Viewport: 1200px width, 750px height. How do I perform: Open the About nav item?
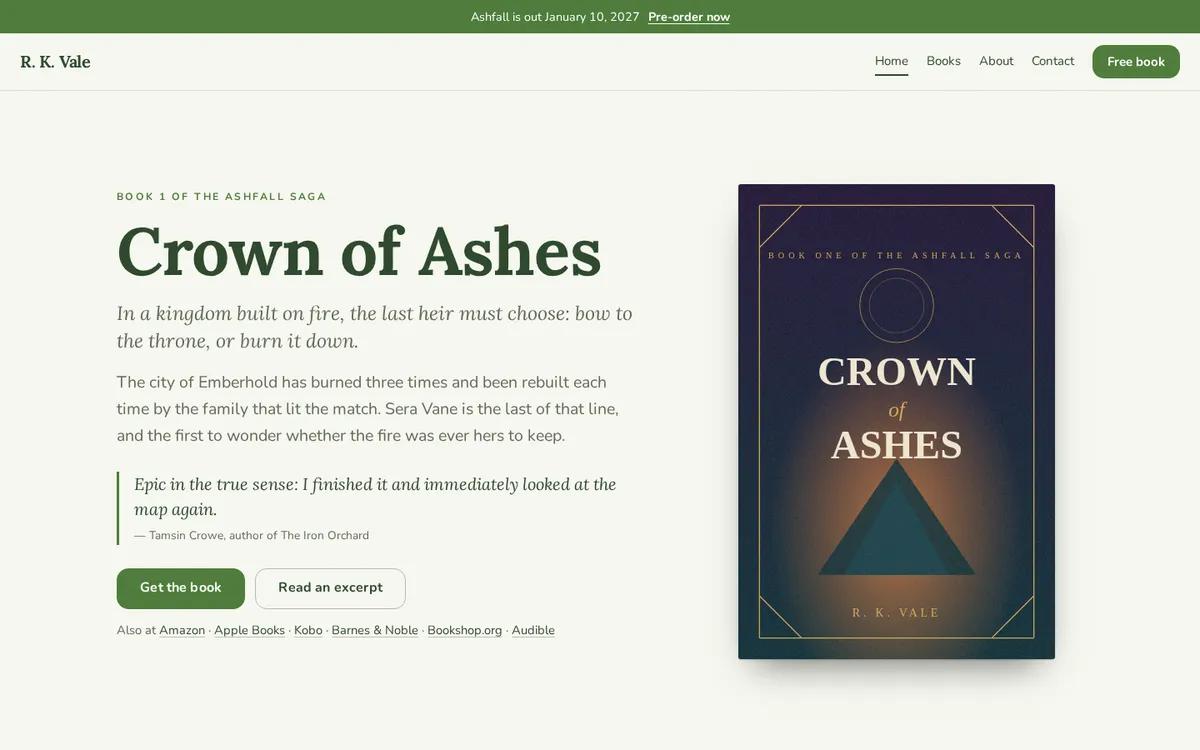[996, 61]
